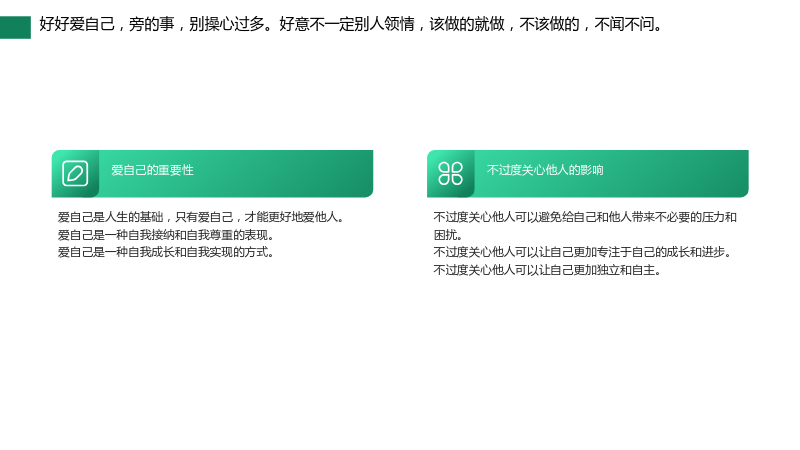This screenshot has width=800, height=450.
Task: Click the leaf icon in left banner
Action: [x=75, y=173]
